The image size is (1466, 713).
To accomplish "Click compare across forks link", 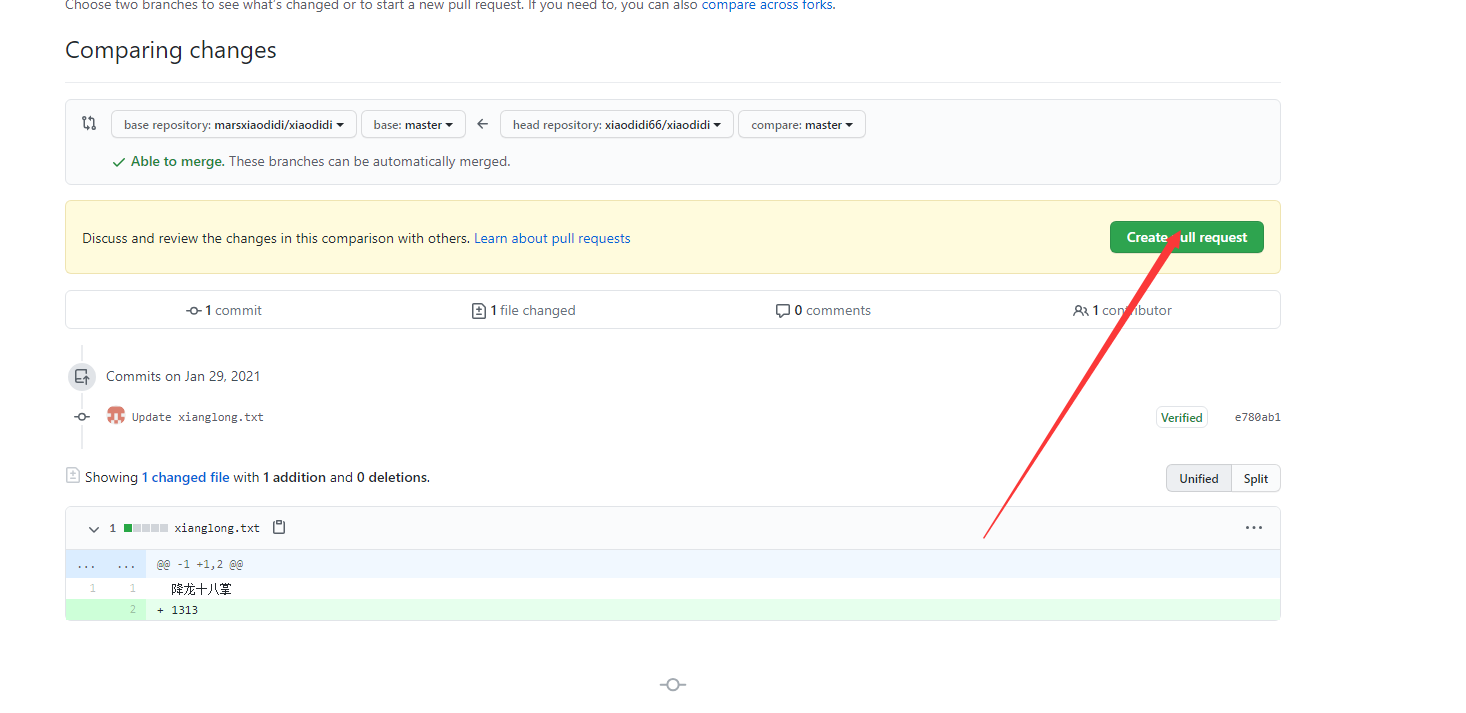I will pos(767,5).
